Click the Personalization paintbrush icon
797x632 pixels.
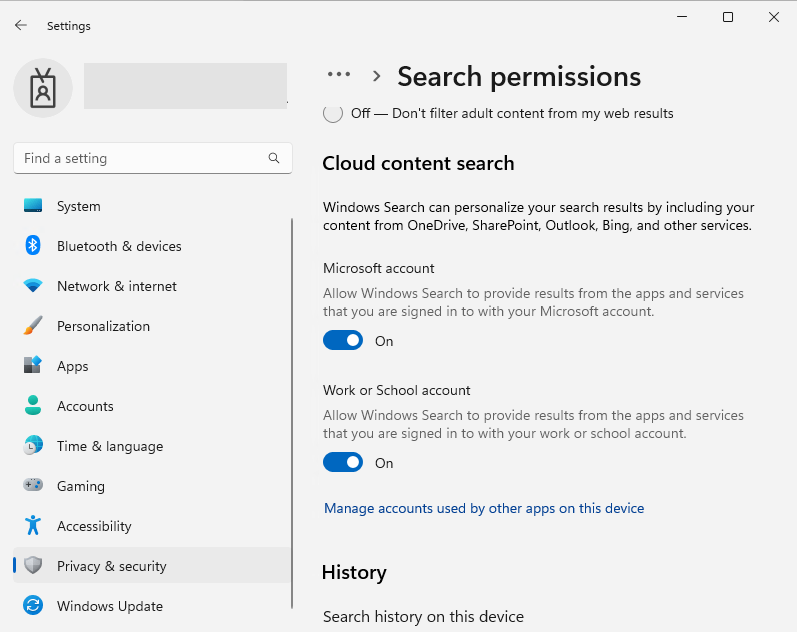33,325
